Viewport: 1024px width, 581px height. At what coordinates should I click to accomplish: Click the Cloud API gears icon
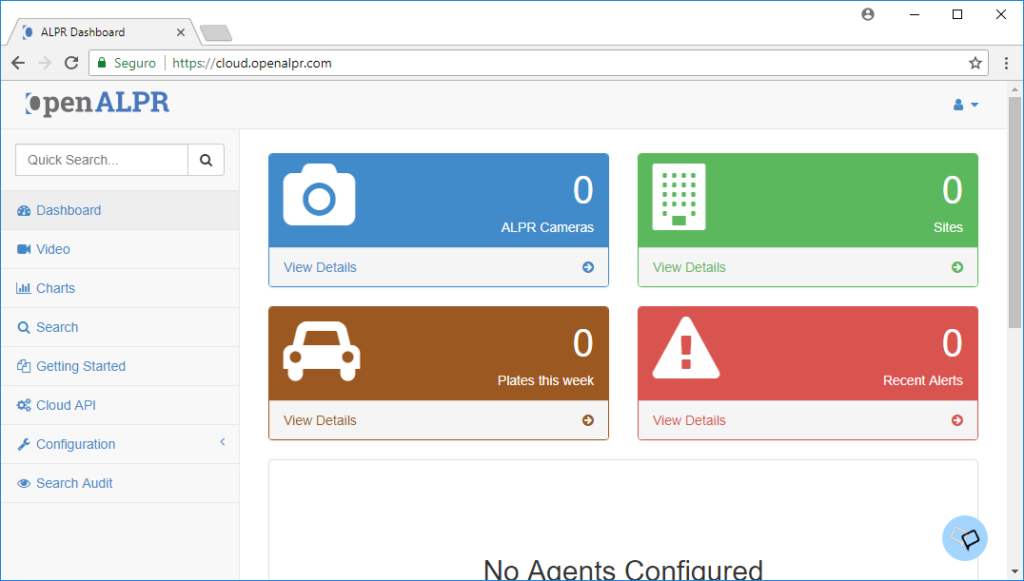click(x=22, y=405)
